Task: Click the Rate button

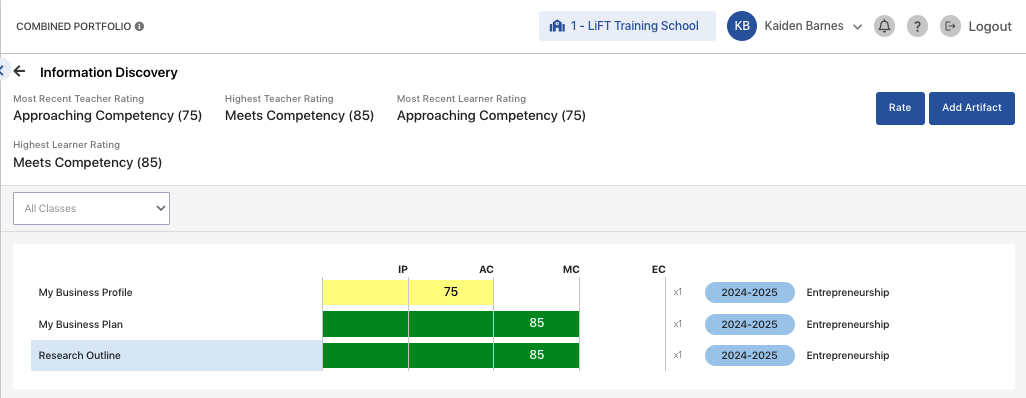Action: coord(900,108)
